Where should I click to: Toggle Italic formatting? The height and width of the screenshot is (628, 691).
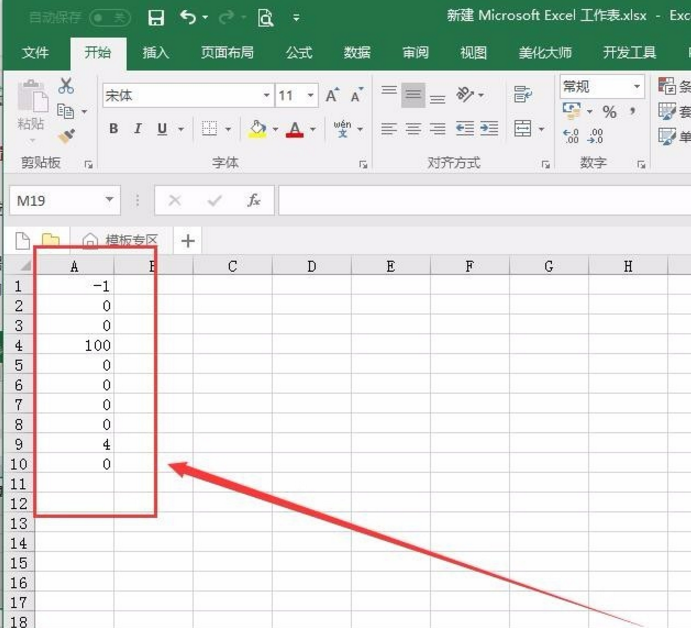[x=137, y=129]
